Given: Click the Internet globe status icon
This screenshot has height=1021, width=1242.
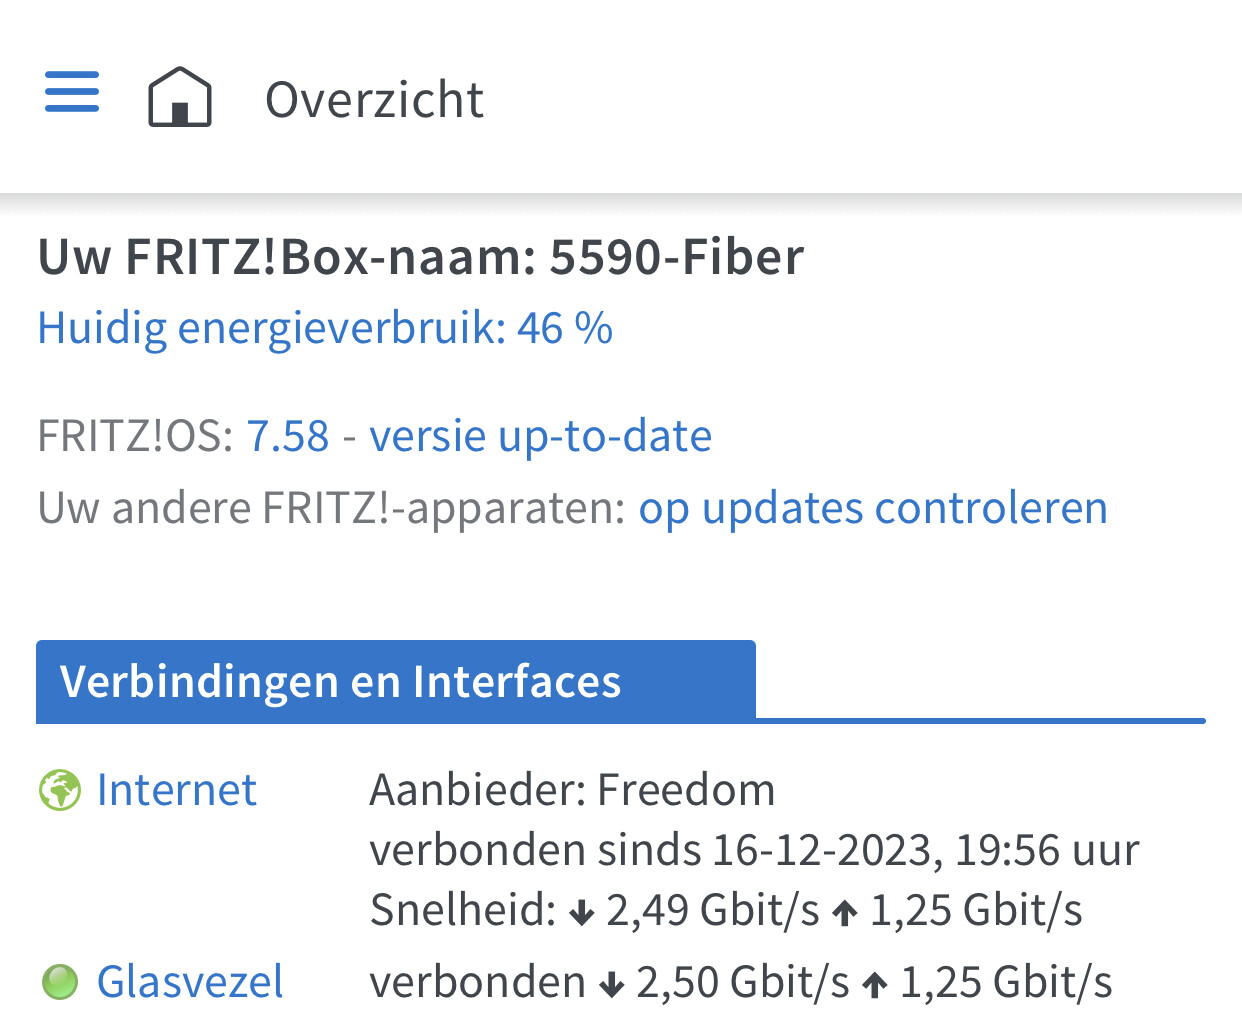Looking at the screenshot, I should [60, 791].
